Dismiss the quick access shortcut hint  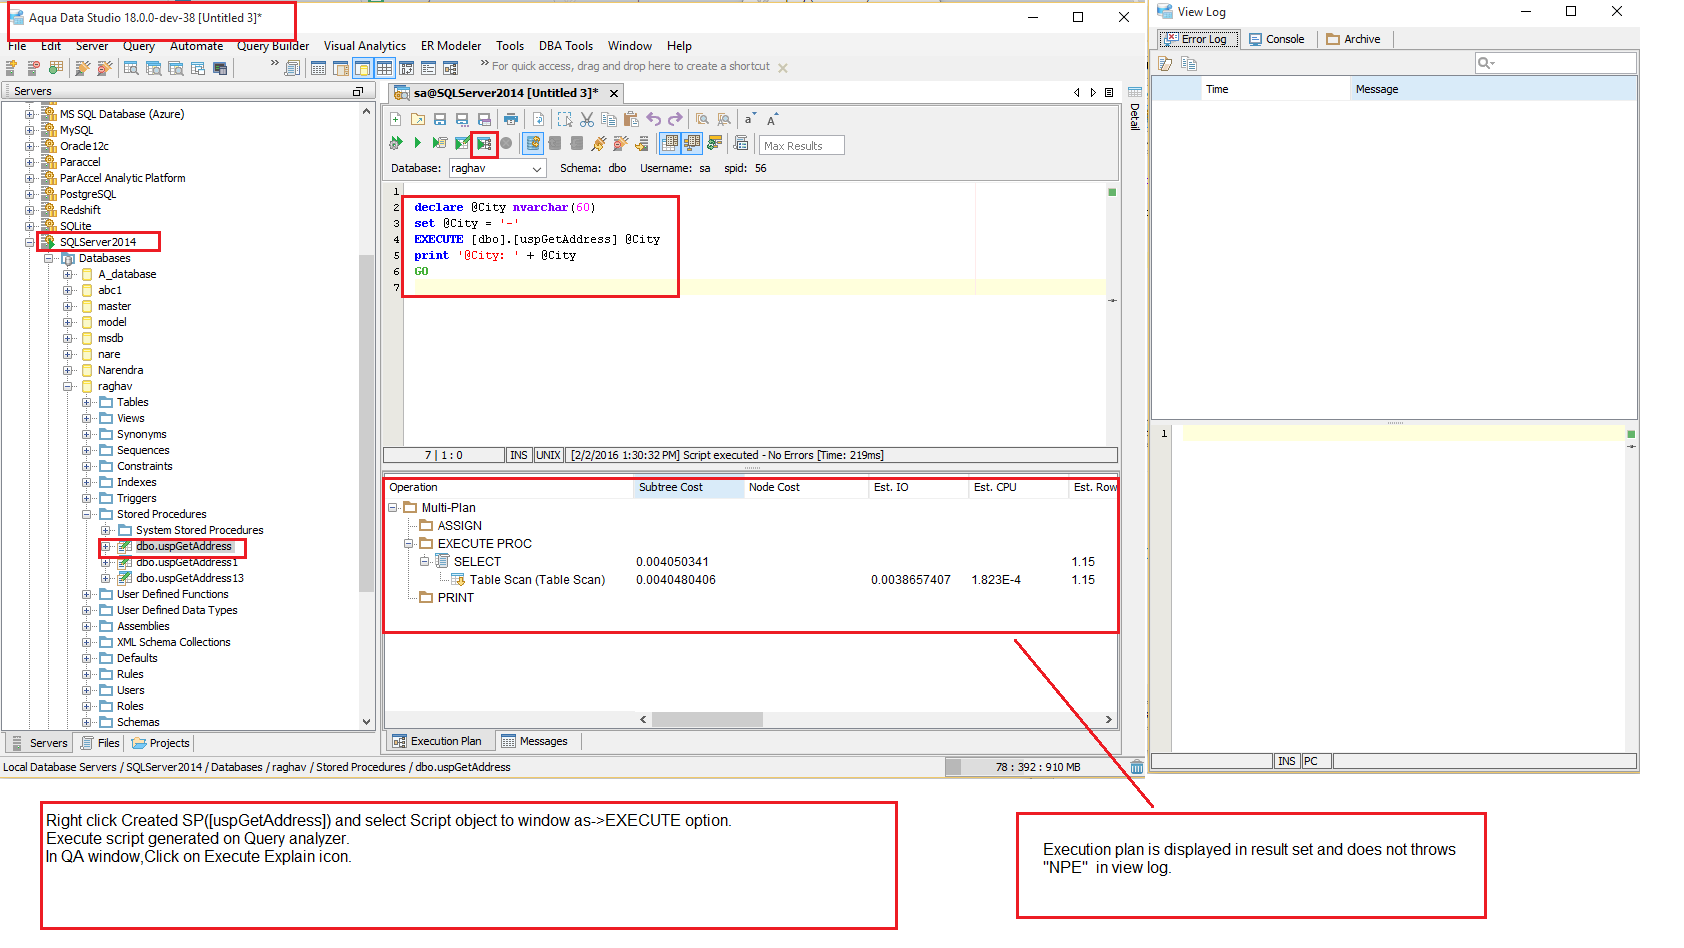pyautogui.click(x=783, y=68)
